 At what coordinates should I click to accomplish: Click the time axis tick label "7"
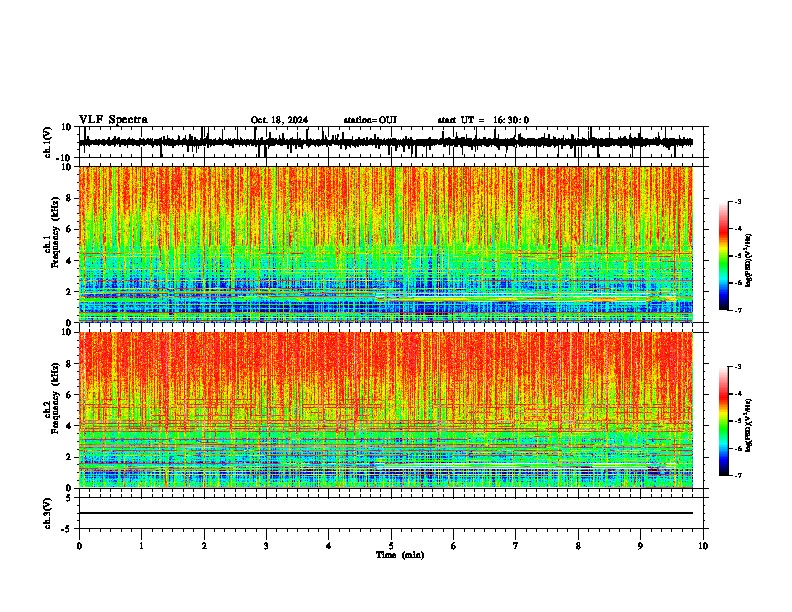pos(516,546)
